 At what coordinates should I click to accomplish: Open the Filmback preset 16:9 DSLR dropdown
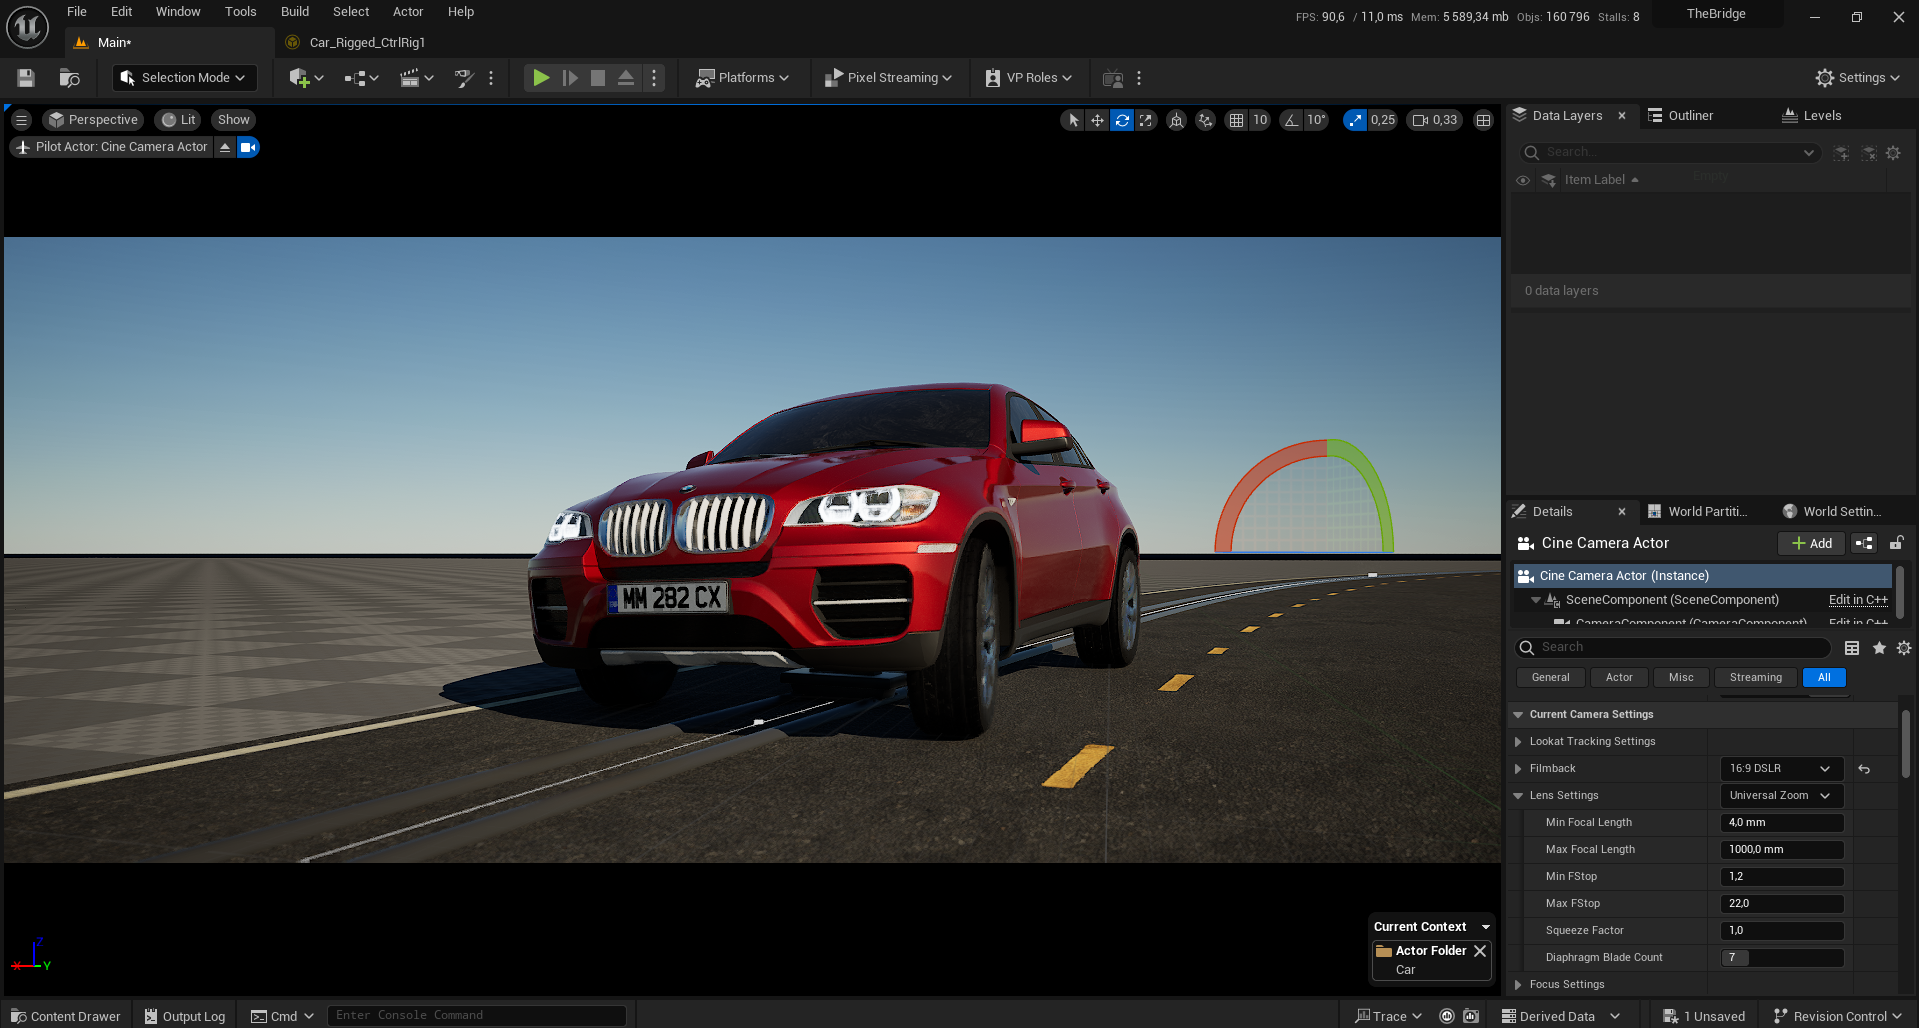[x=1781, y=769]
